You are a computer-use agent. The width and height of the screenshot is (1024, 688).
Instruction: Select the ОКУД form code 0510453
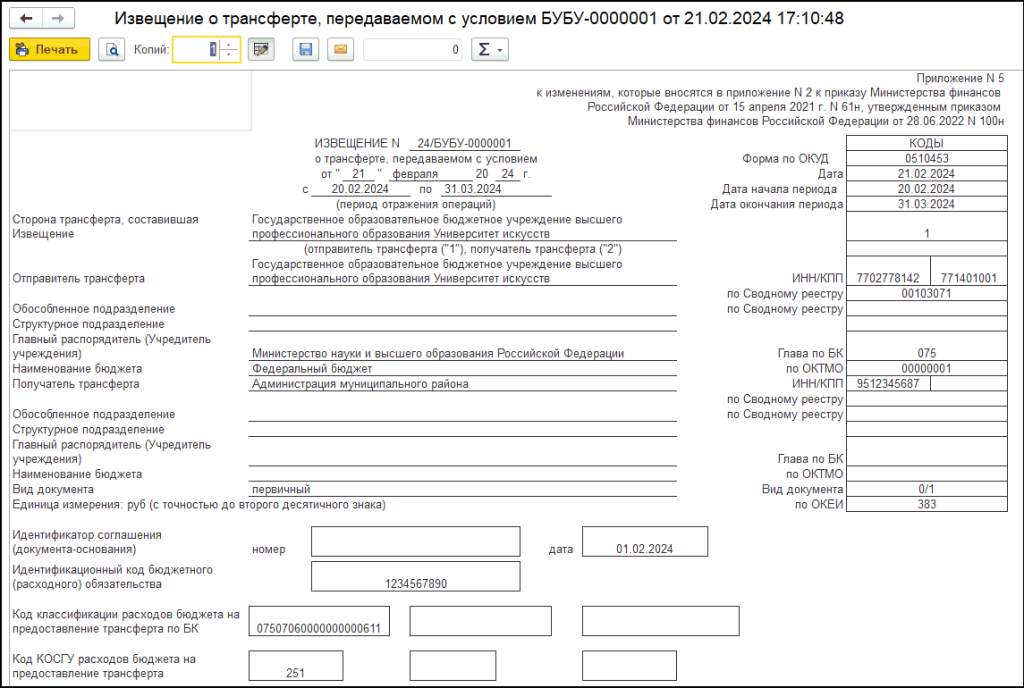[926, 158]
